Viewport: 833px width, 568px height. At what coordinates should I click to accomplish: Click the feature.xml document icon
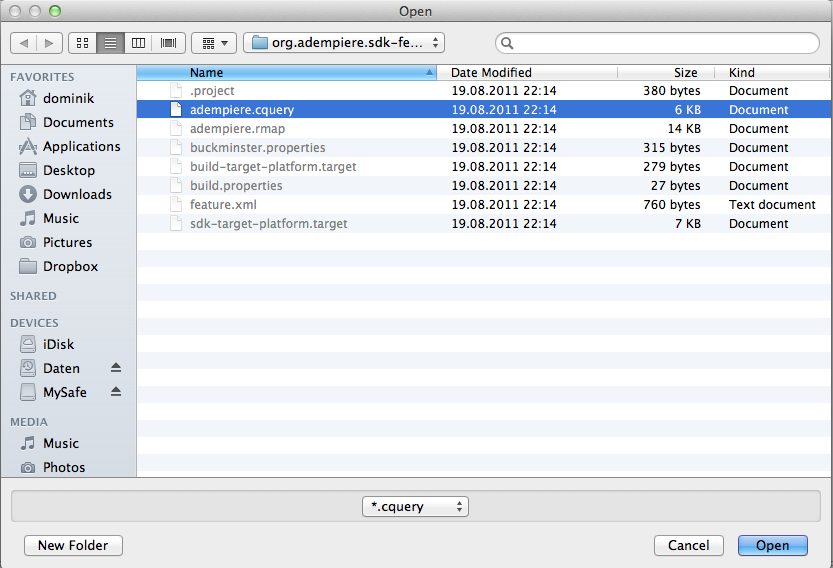coord(176,205)
